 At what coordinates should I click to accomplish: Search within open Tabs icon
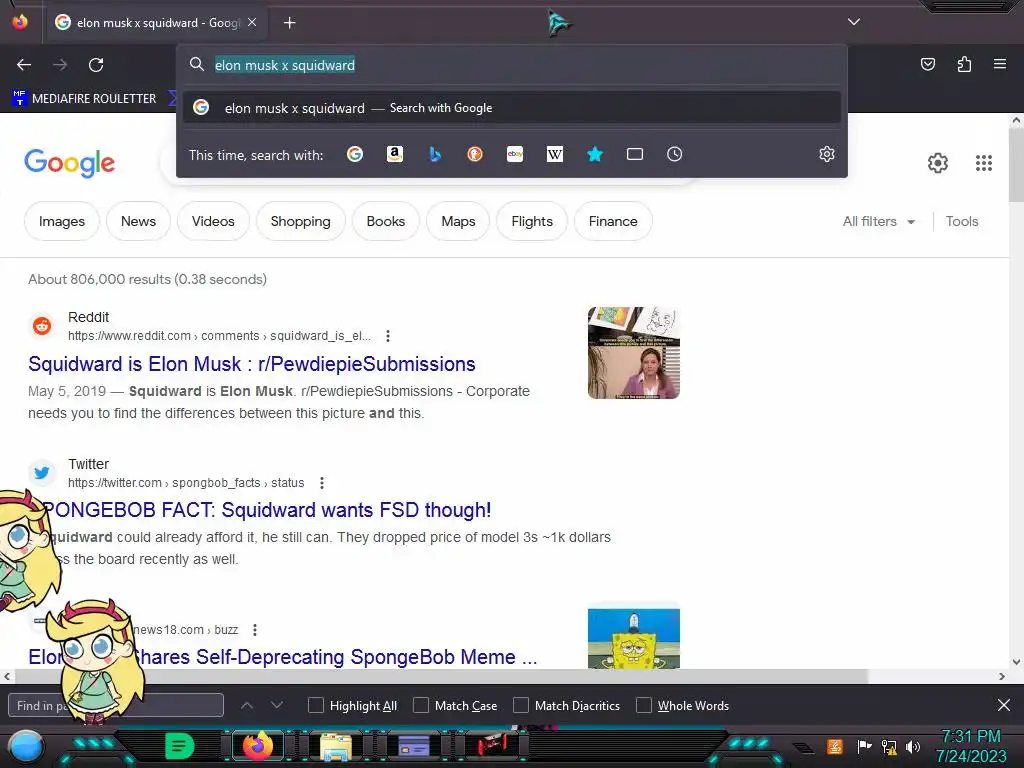tap(635, 154)
